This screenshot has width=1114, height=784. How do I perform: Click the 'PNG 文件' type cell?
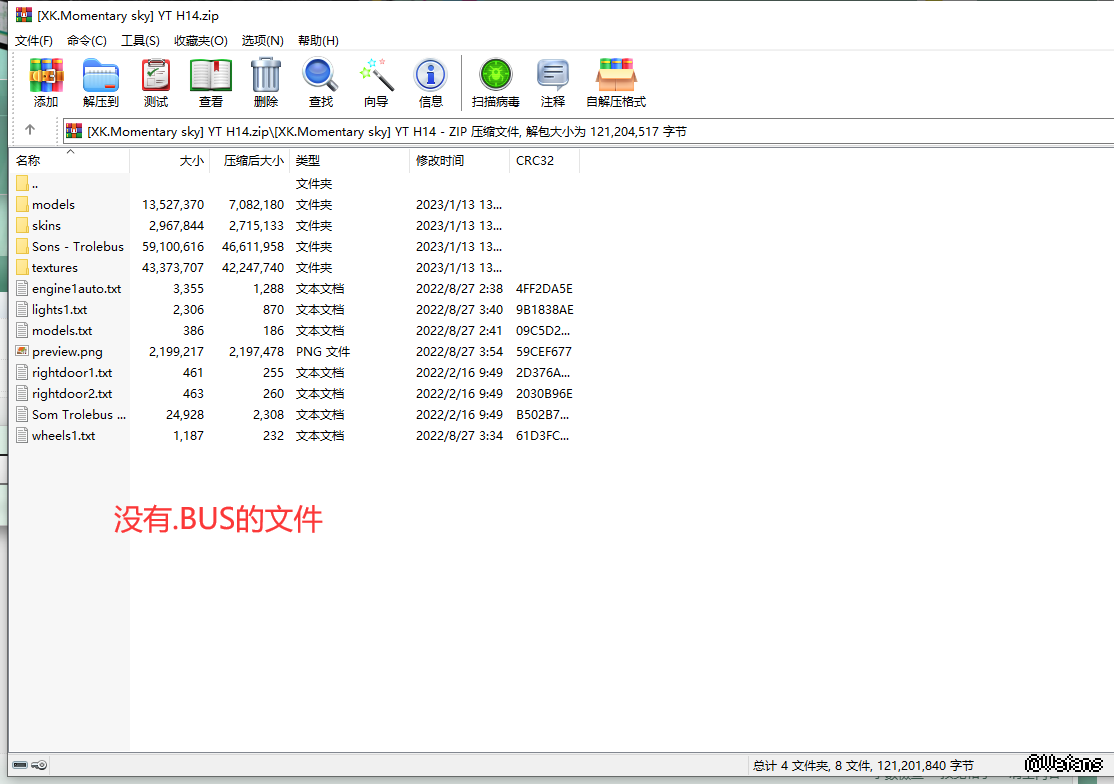[x=323, y=352]
